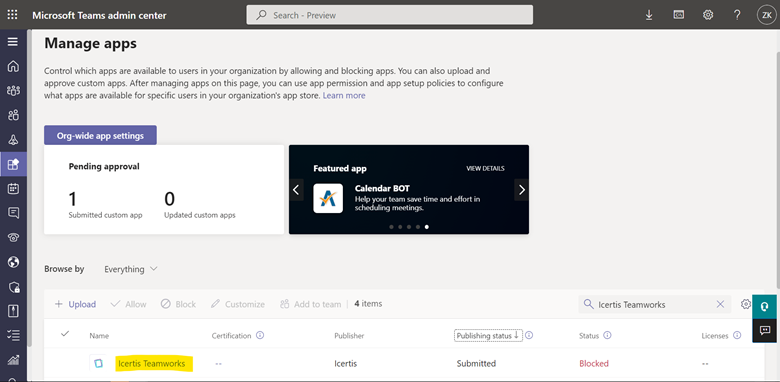Click the Licenses column header
The width and height of the screenshot is (780, 382).
click(715, 336)
